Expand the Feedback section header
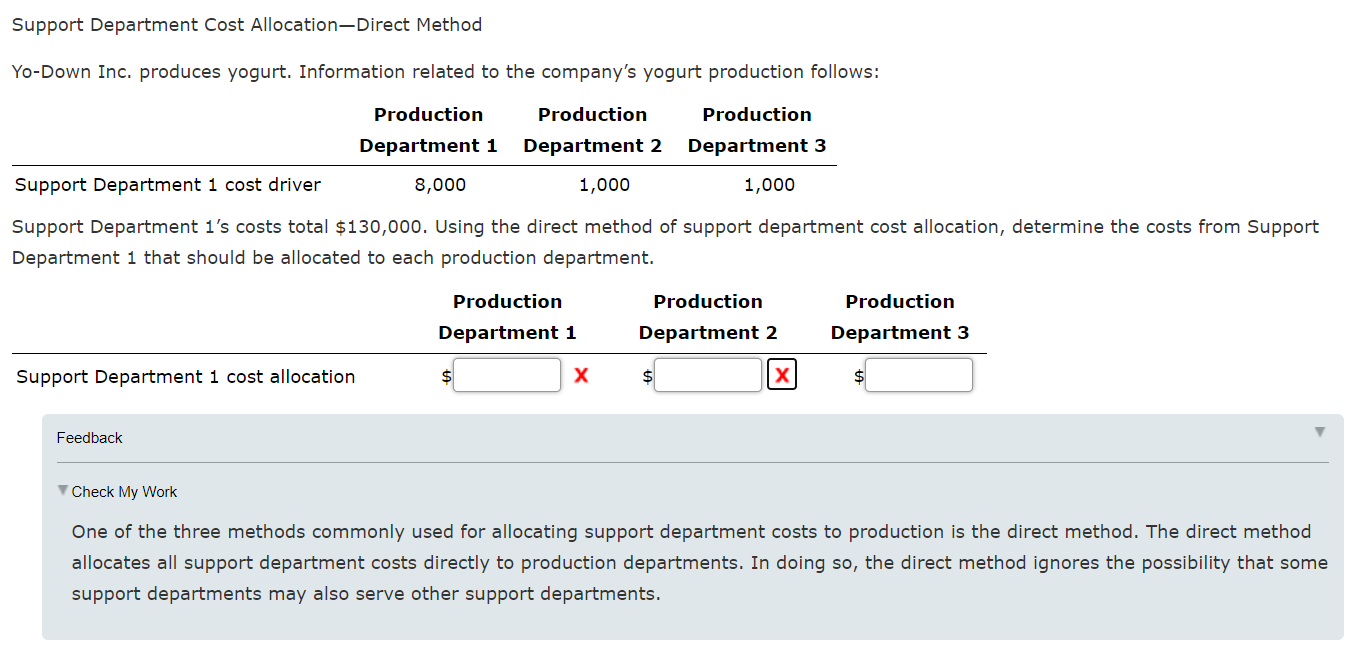Viewport: 1353px width, 660px height. coord(88,438)
